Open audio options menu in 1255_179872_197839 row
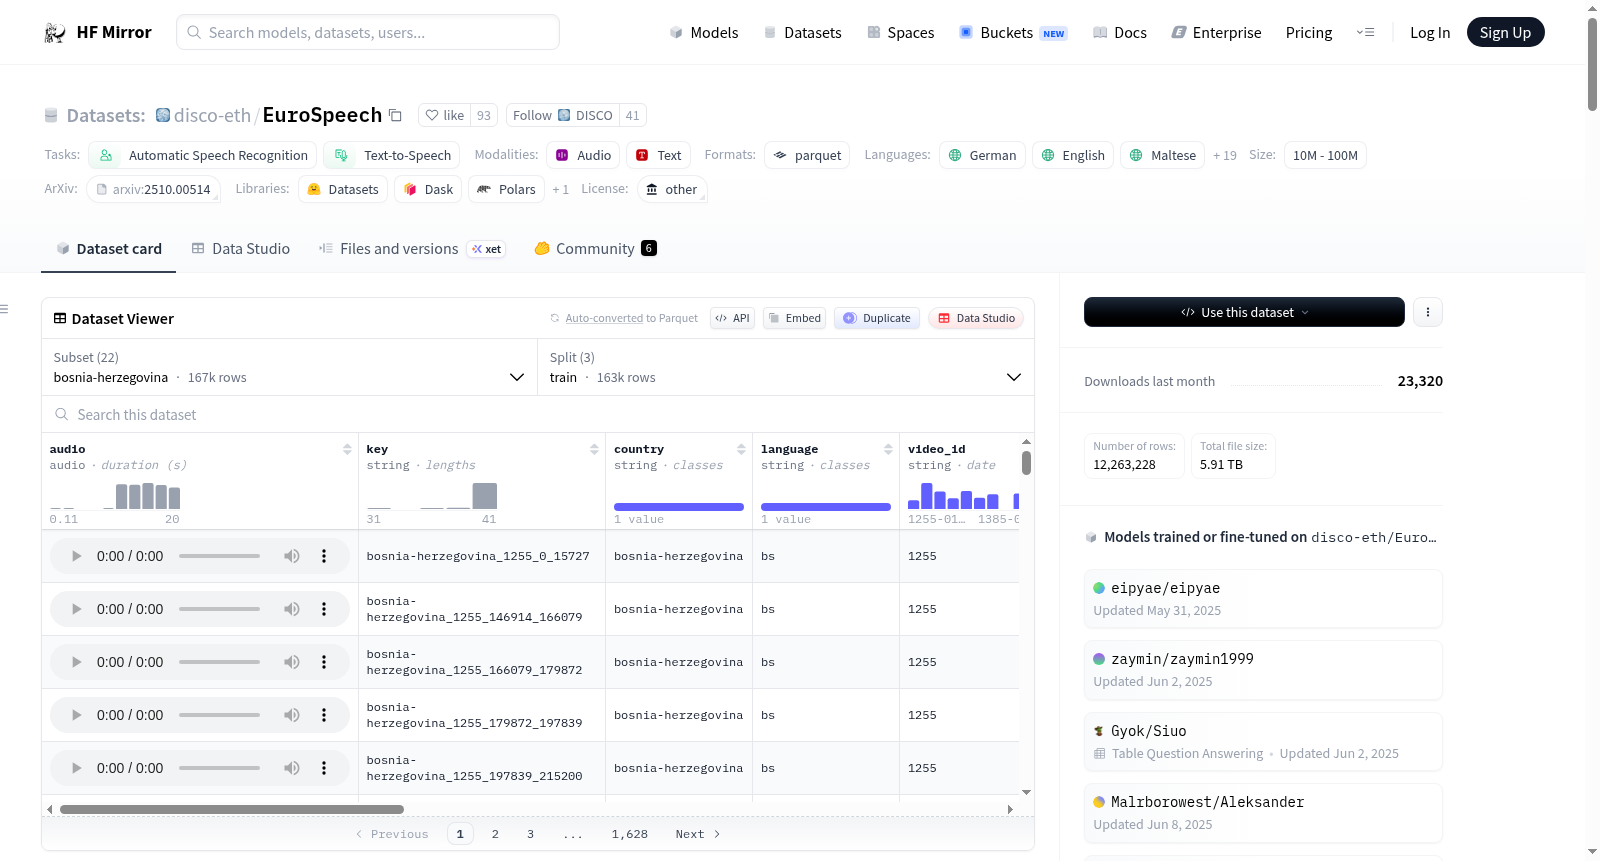The image size is (1600, 861). [x=324, y=715]
